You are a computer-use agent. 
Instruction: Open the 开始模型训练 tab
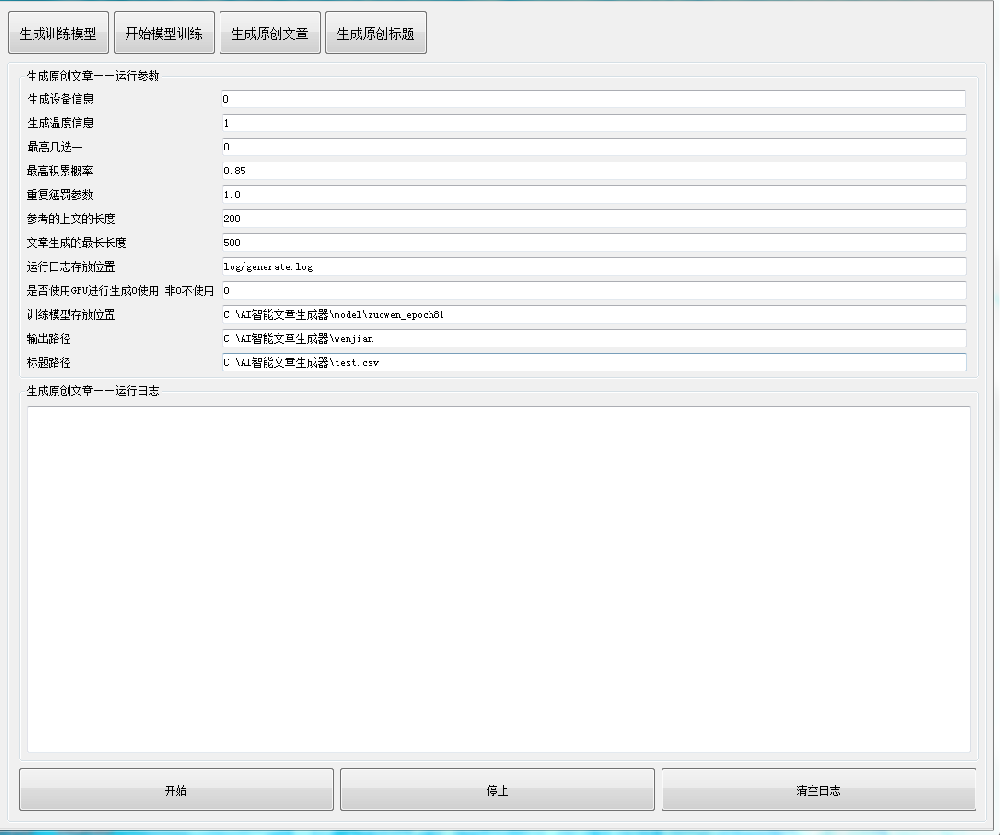(164, 33)
